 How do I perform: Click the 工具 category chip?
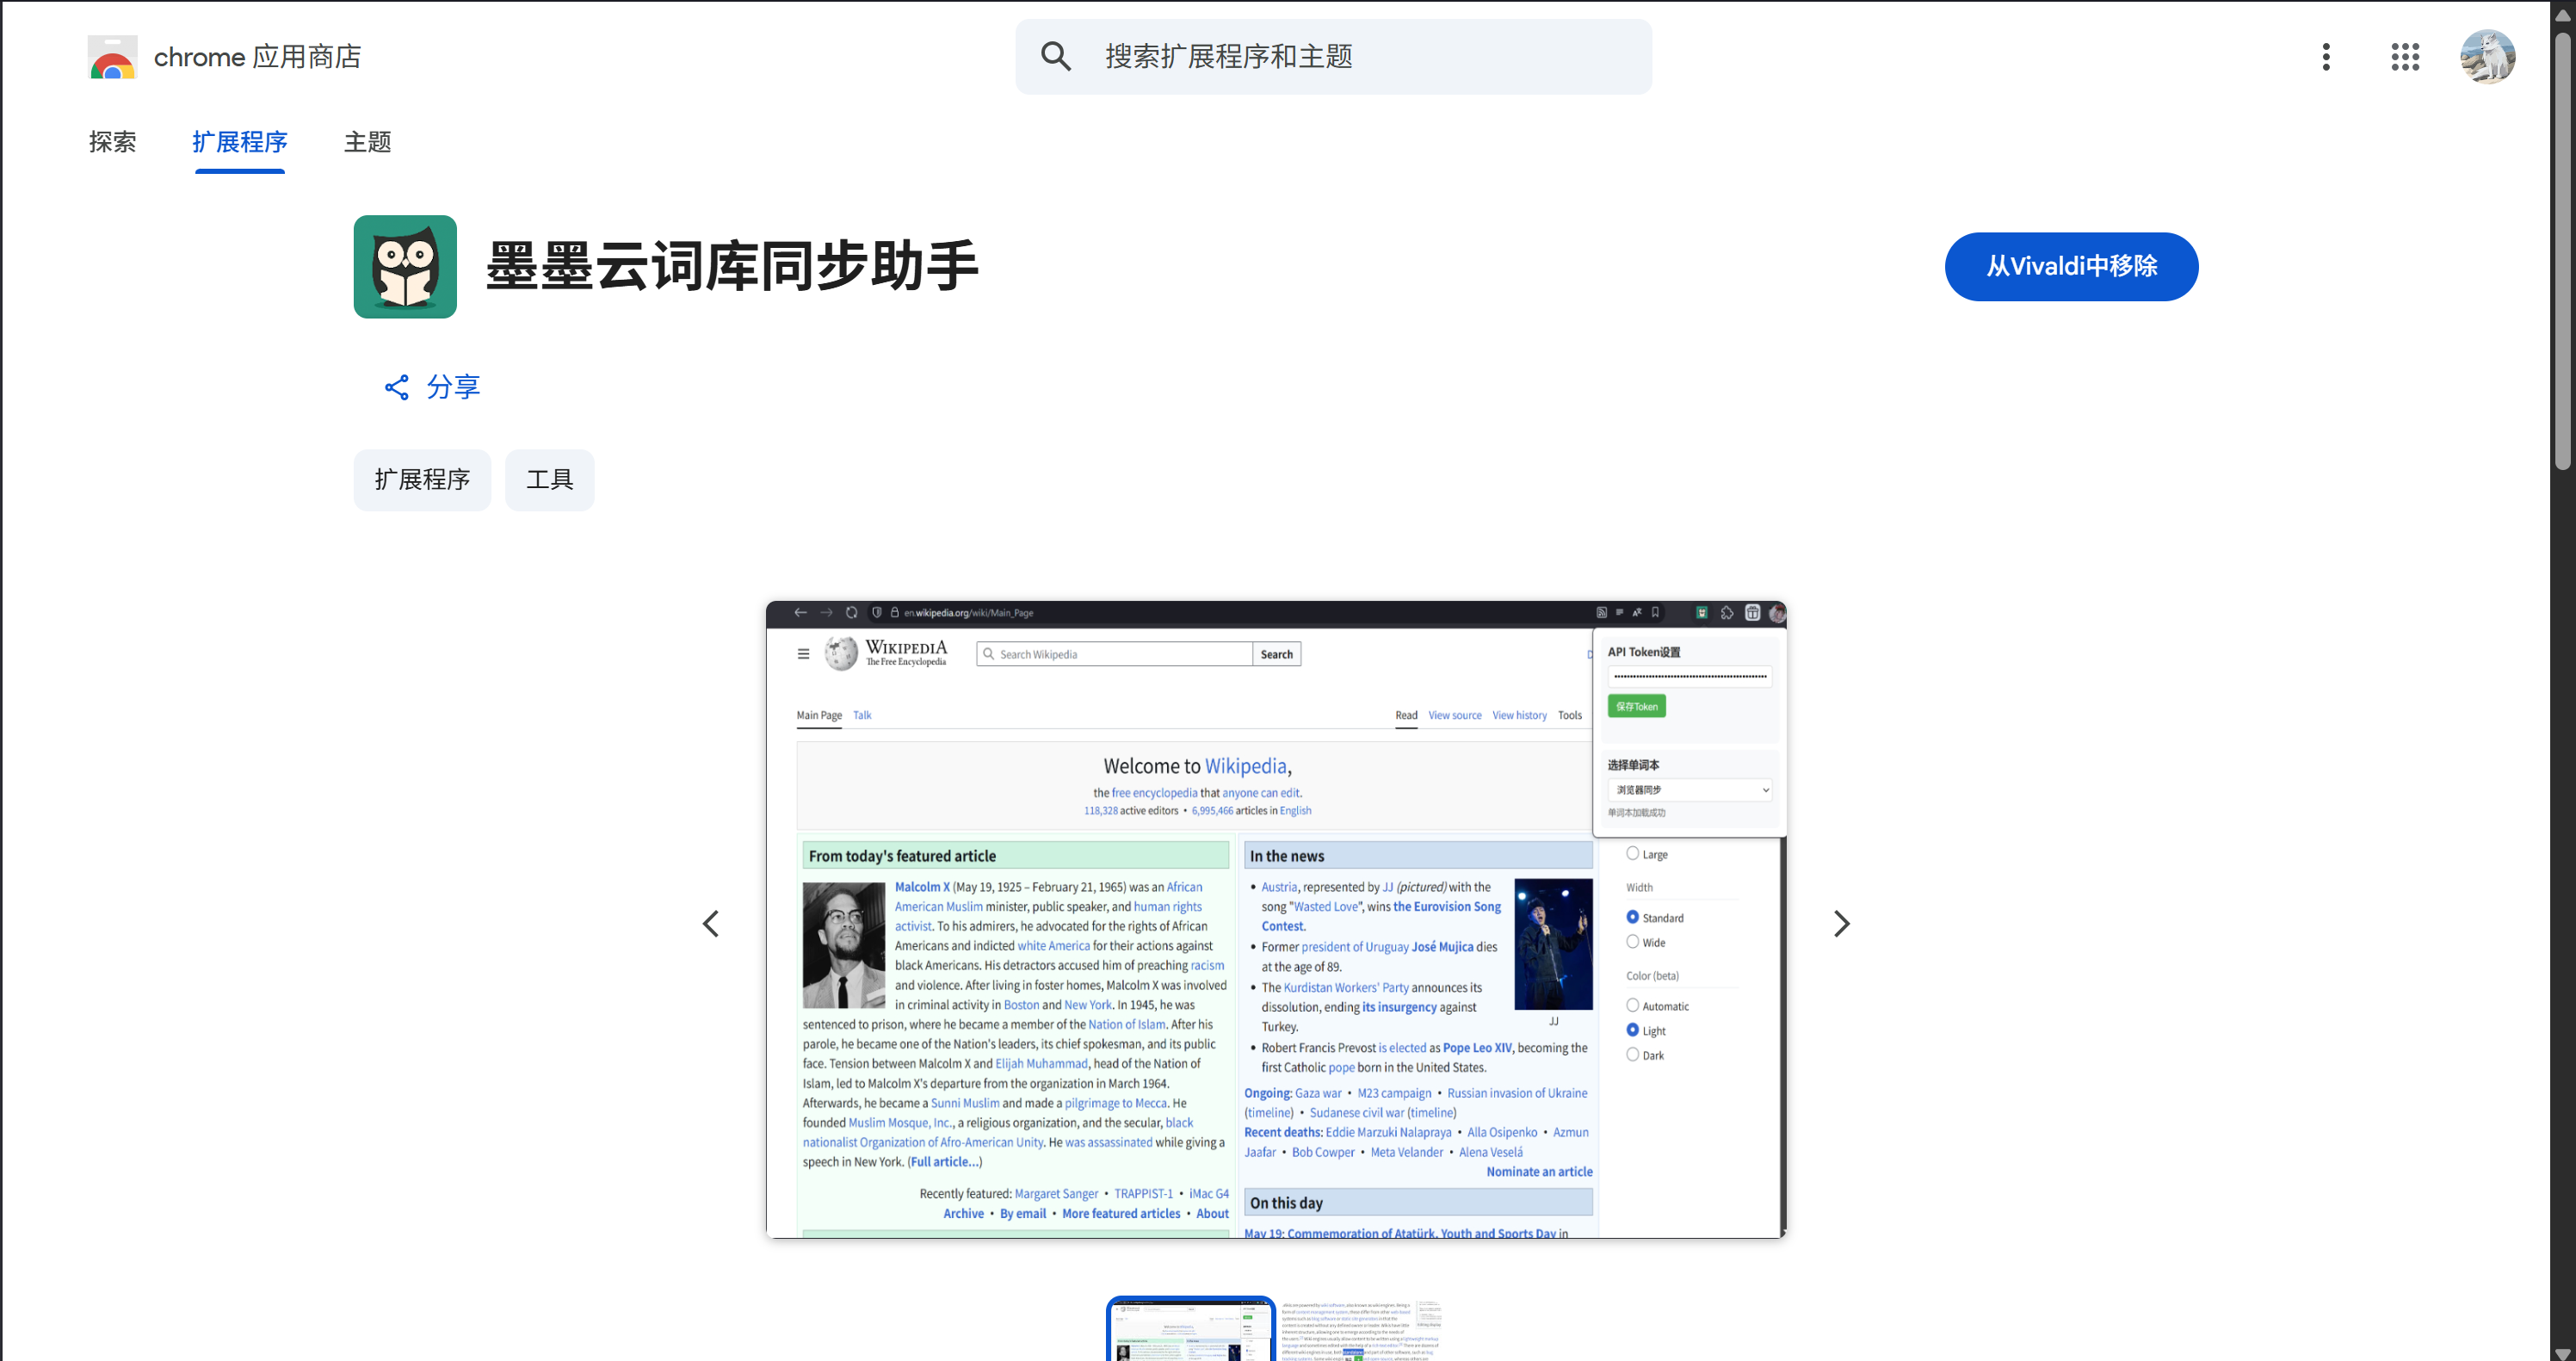(x=549, y=480)
